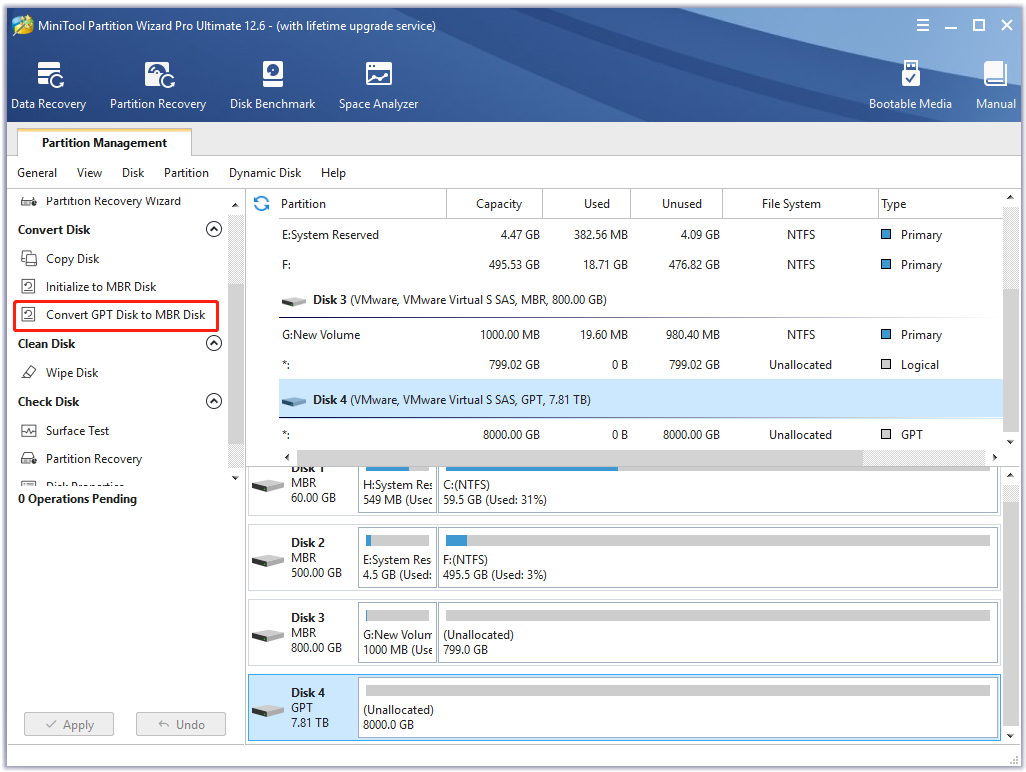
Task: Click Wipe Disk option
Action: [72, 372]
